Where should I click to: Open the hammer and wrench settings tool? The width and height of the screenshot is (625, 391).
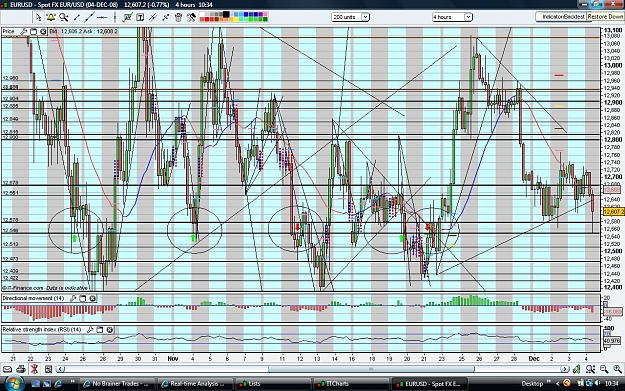(191, 17)
